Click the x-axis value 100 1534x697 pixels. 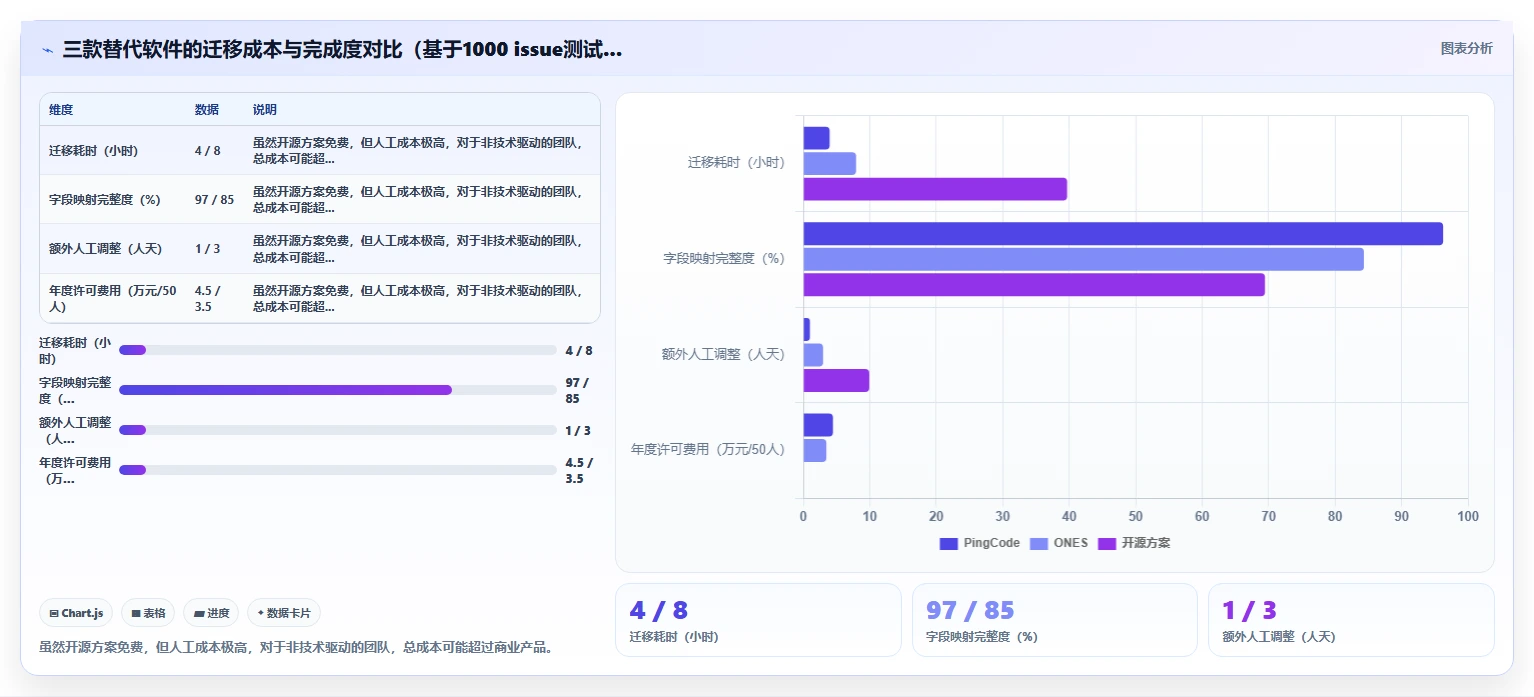tap(1467, 516)
